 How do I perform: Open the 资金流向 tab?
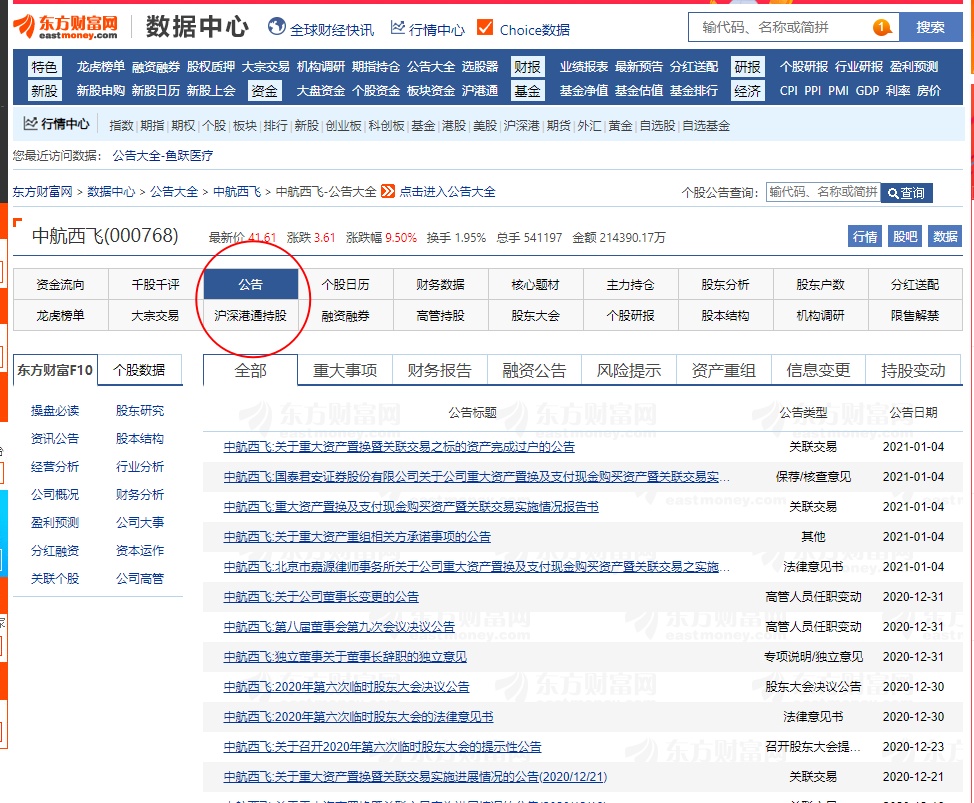click(60, 284)
